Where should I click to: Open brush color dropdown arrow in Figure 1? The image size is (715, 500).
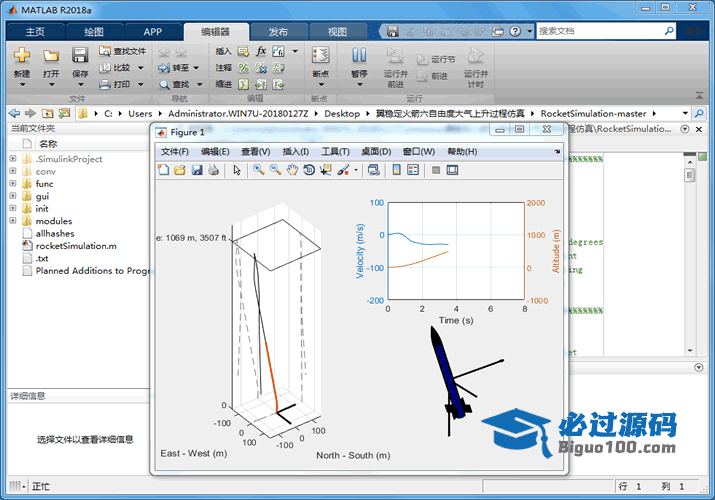click(356, 170)
